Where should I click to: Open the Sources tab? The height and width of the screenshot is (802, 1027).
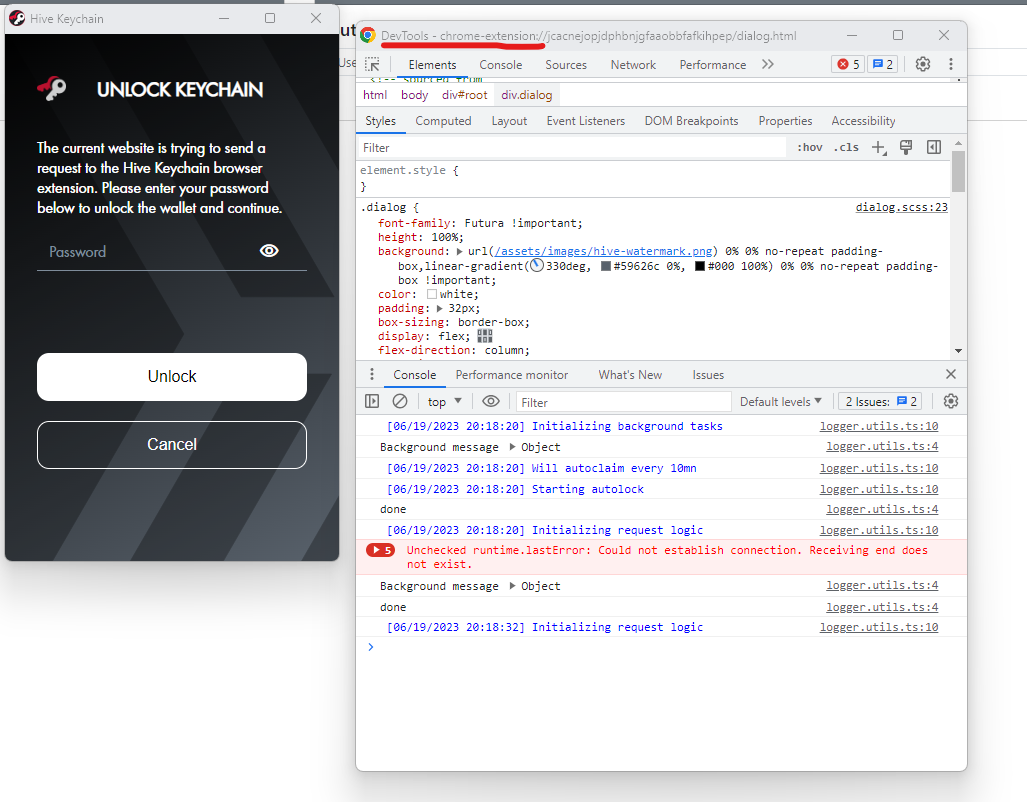click(x=566, y=65)
